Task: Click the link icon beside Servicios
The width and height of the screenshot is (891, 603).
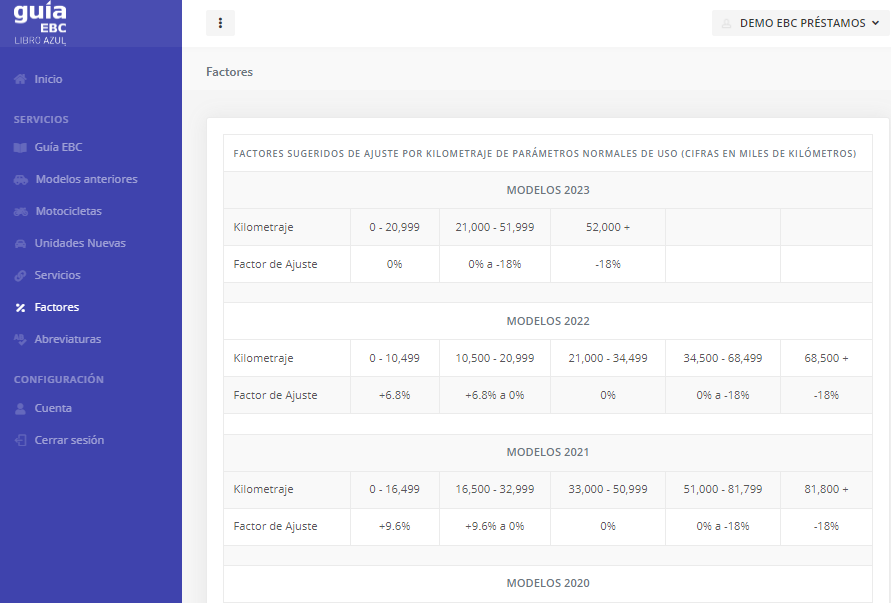Action: tap(20, 276)
